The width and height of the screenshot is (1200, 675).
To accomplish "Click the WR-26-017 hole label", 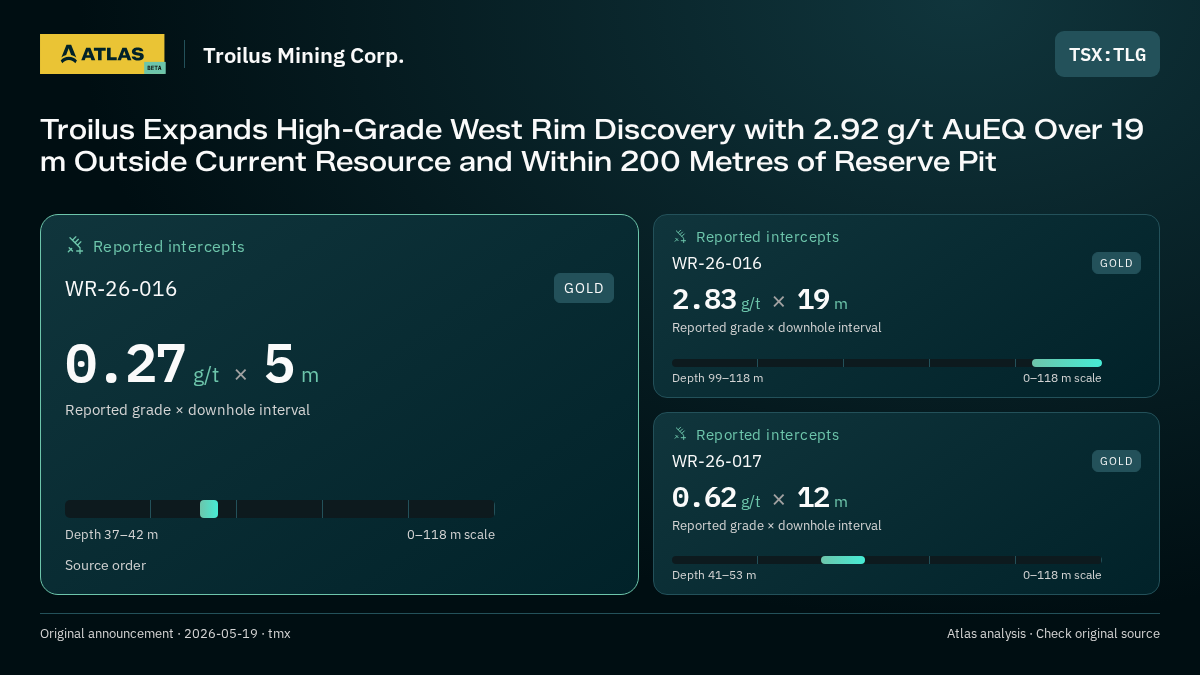I will (717, 461).
